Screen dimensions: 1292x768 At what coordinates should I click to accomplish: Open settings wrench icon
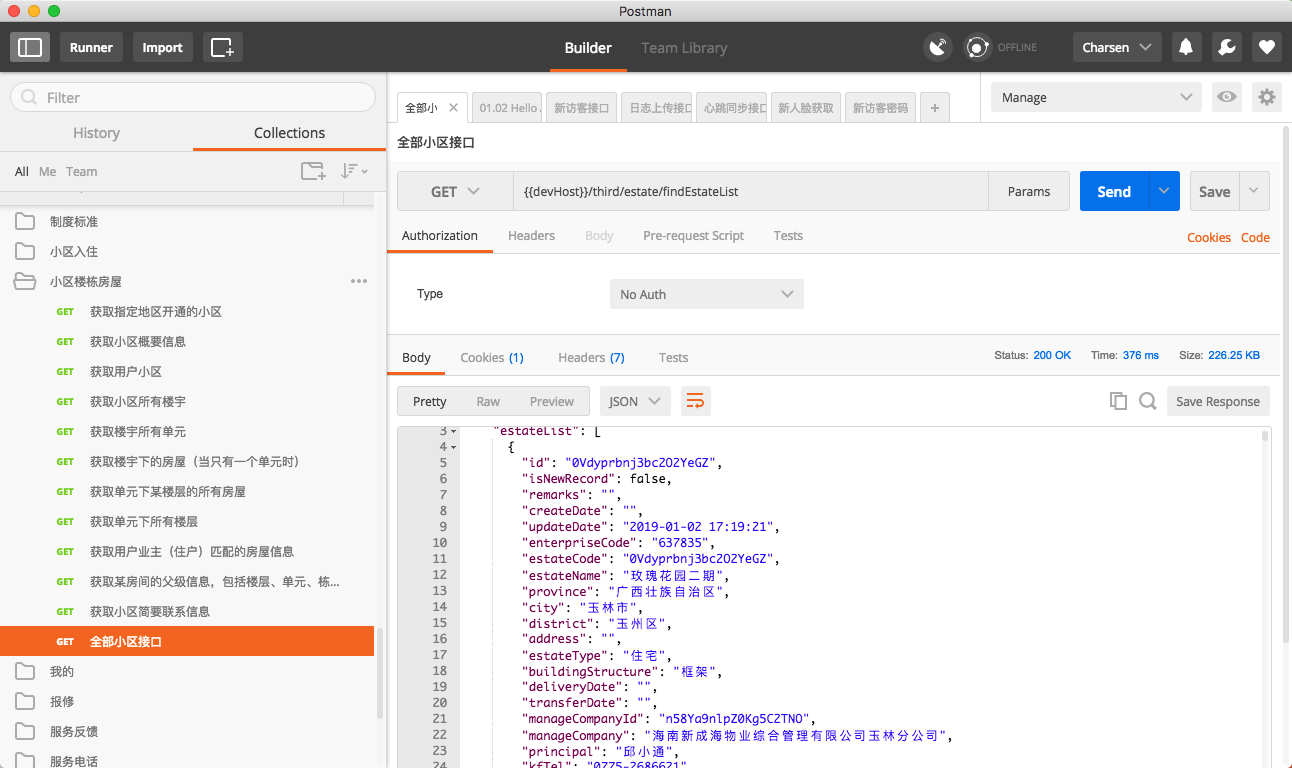tap(1226, 47)
